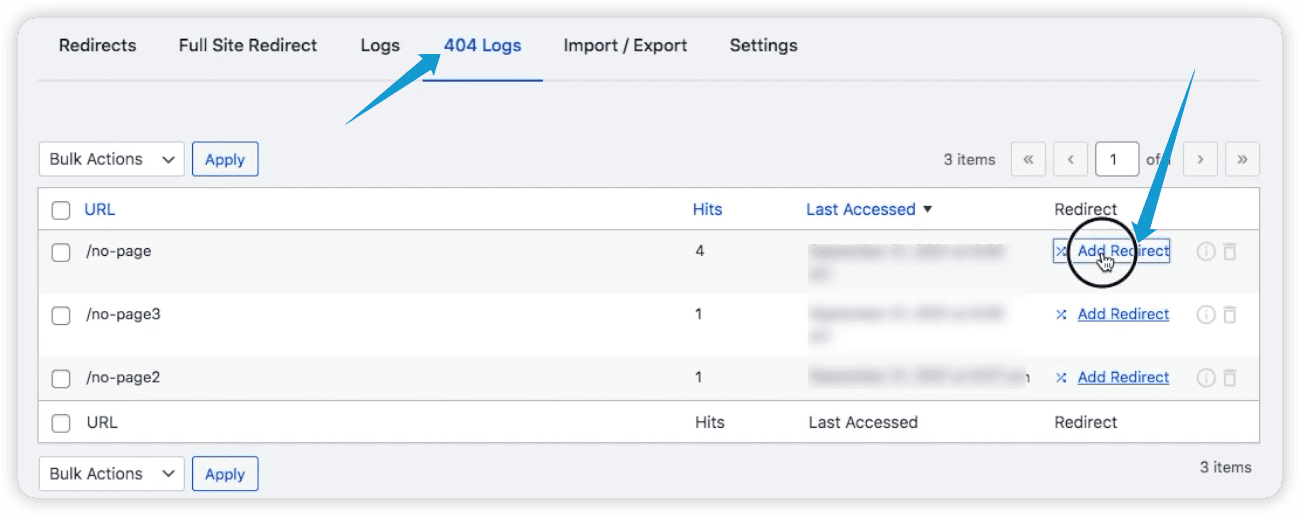Image resolution: width=1300 pixels, height=516 pixels.
Task: Click the /no-page URL text
Action: [x=119, y=251]
